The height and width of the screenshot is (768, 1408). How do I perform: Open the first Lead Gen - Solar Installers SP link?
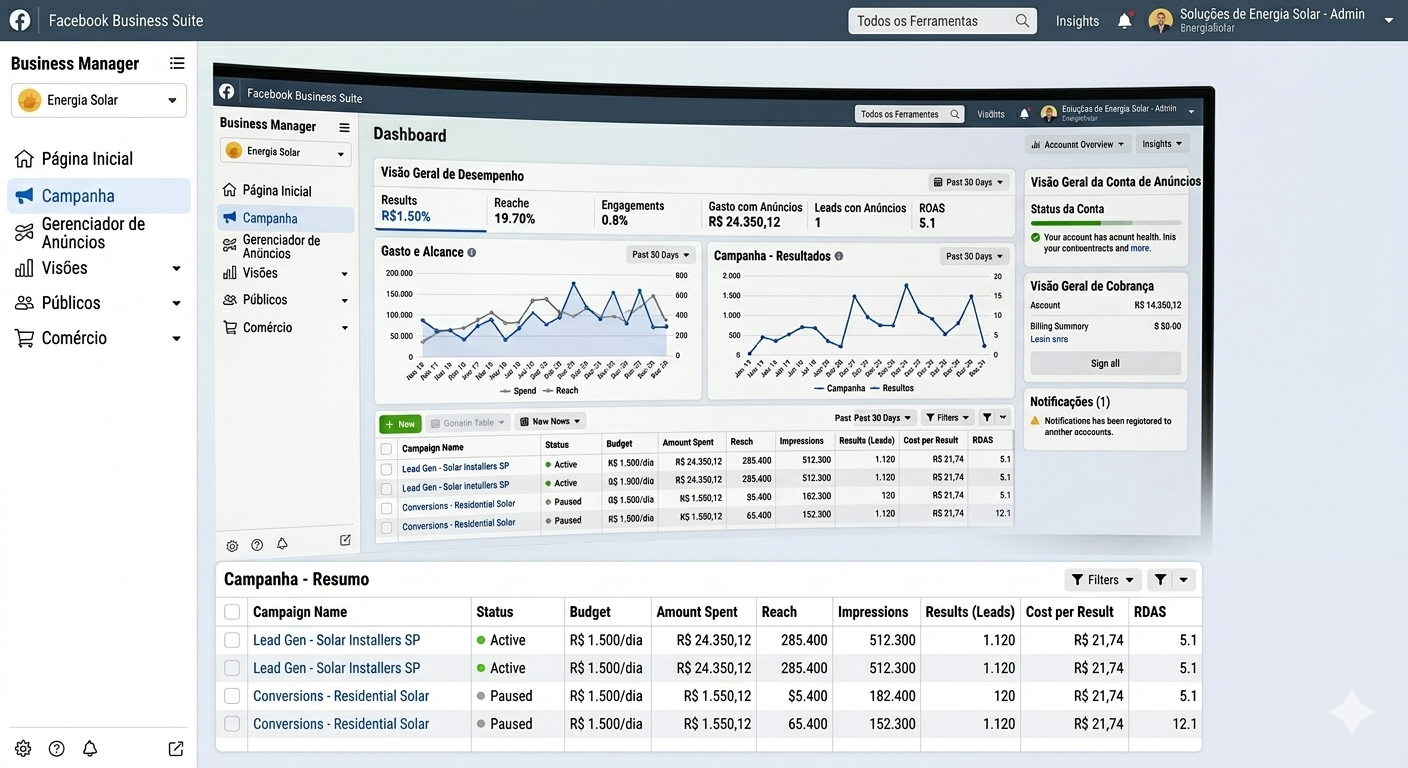336,640
